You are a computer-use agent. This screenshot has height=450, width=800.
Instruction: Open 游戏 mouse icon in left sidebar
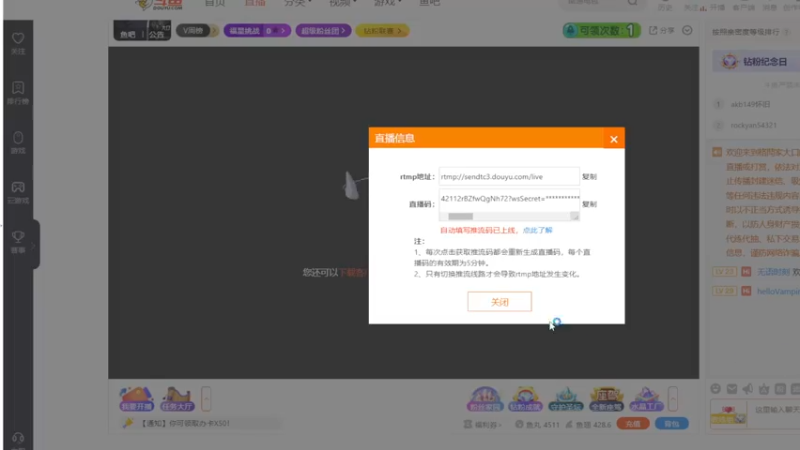(18, 142)
